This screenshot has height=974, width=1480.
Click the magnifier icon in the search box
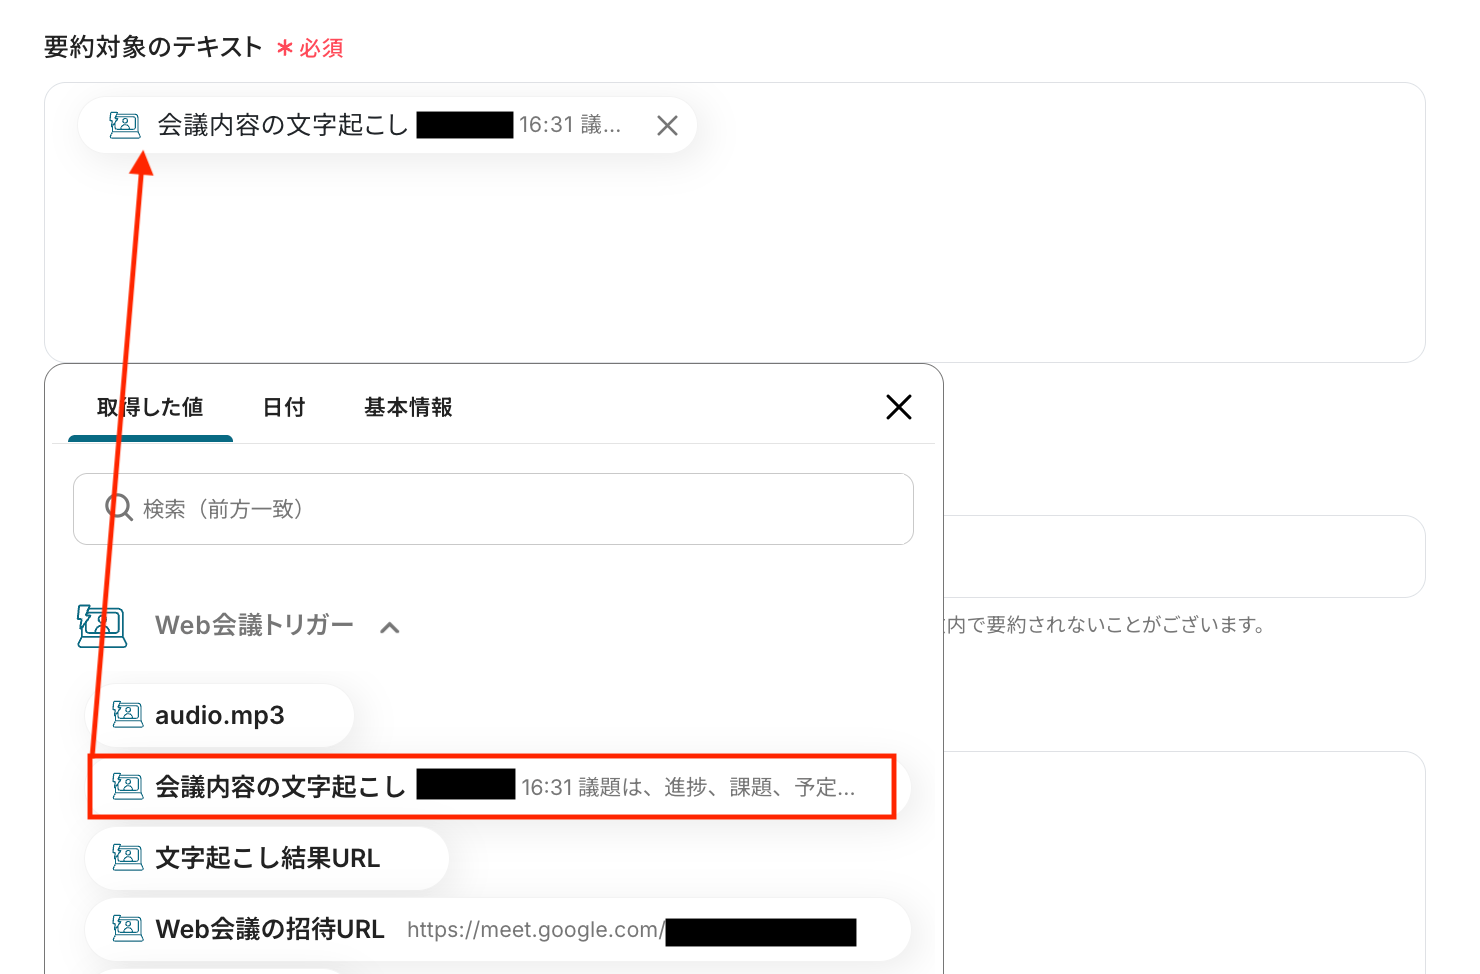(119, 508)
